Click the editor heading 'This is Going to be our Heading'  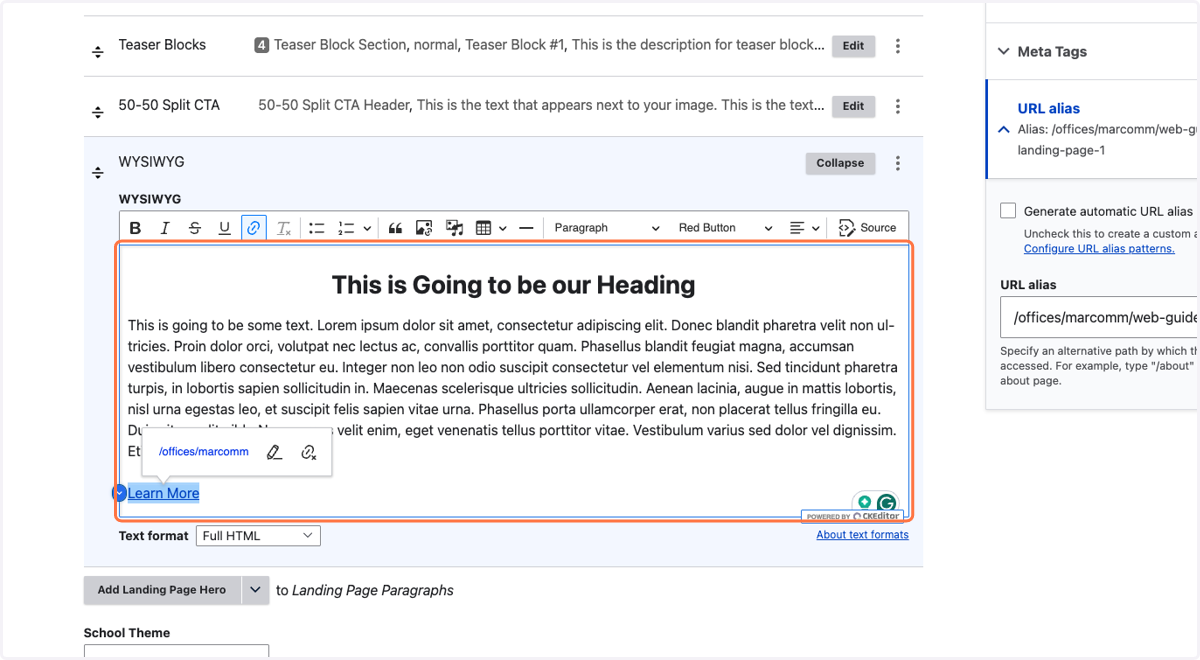(x=513, y=285)
